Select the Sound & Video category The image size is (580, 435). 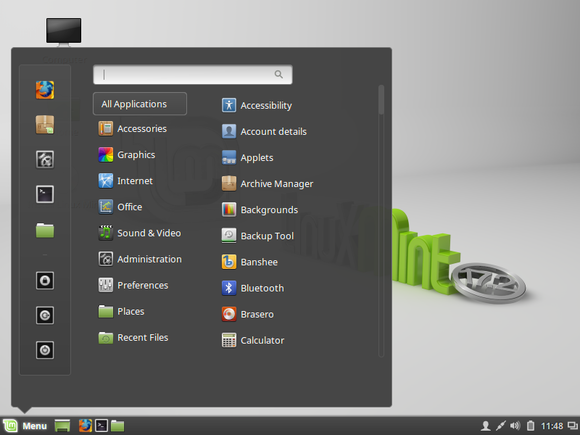[x=140, y=233]
